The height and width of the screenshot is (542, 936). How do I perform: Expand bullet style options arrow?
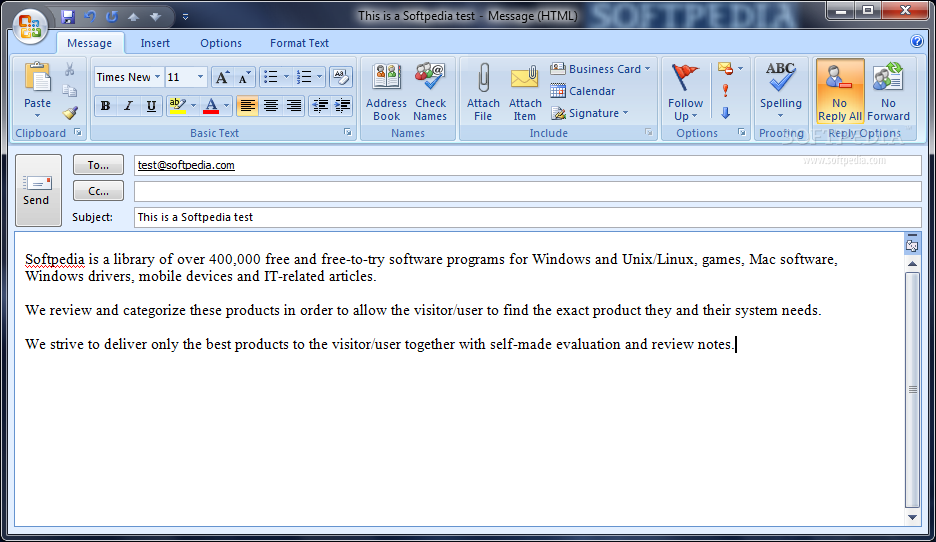pyautogui.click(x=287, y=77)
